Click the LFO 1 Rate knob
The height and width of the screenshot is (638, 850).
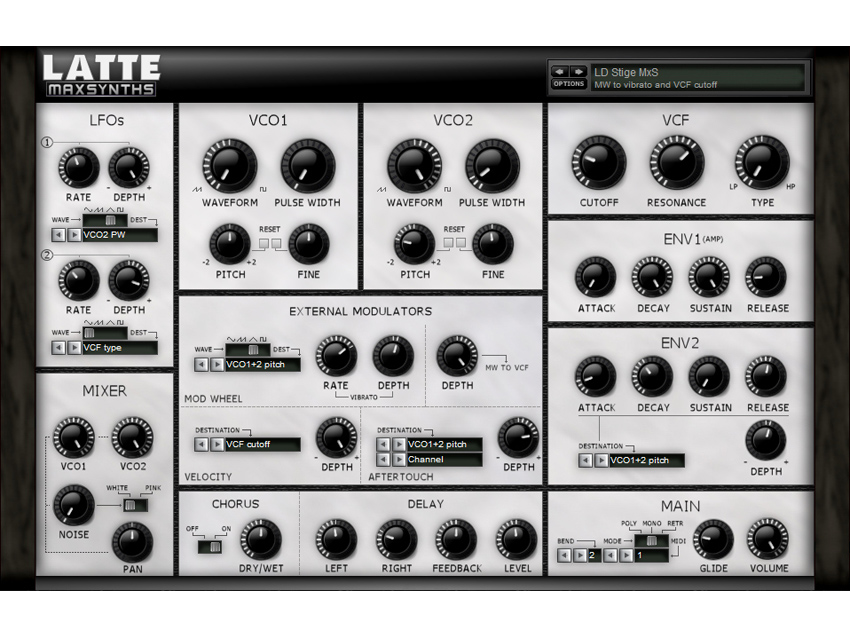pyautogui.click(x=79, y=167)
